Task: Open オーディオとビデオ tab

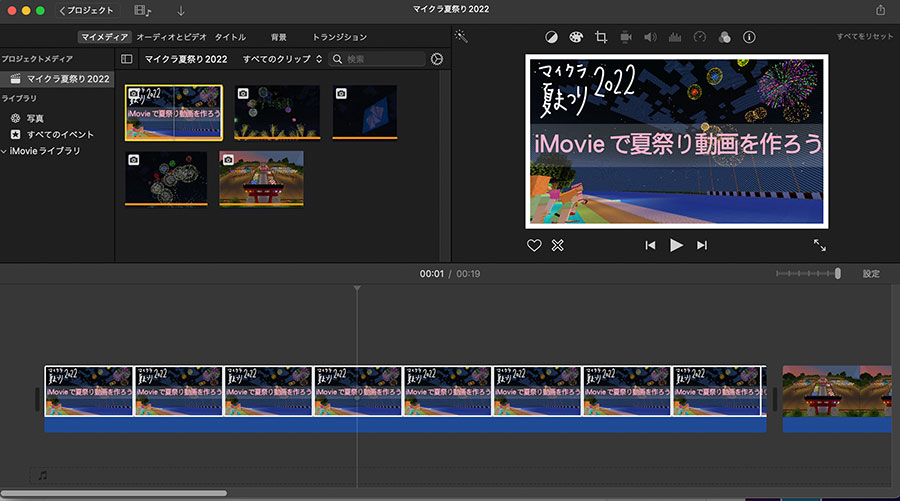Action: pyautogui.click(x=171, y=37)
